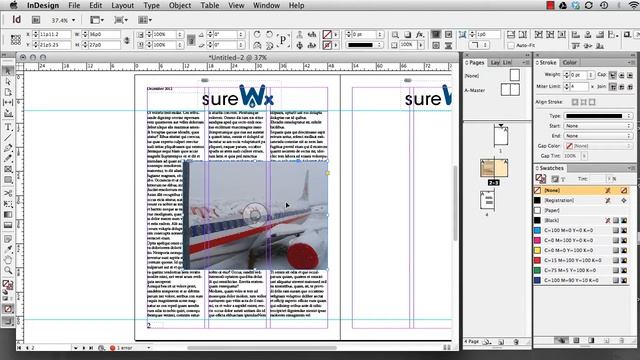Image resolution: width=640 pixels, height=360 pixels.
Task: Open the Layout menu
Action: coord(122,5)
